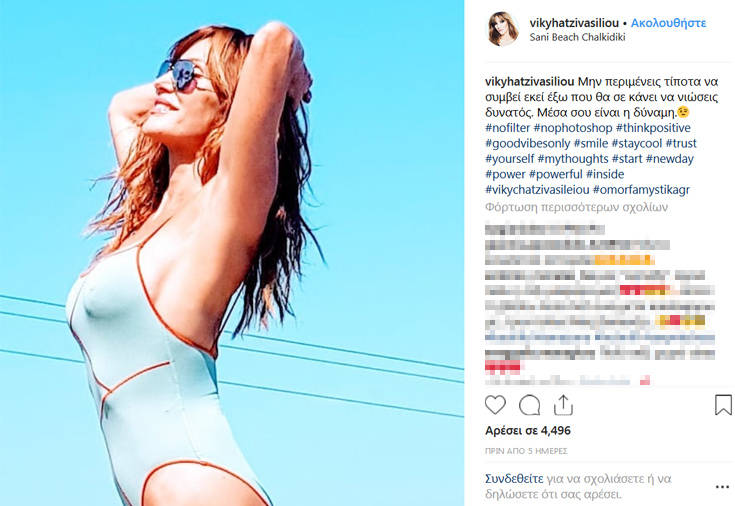Open the Sani Beach Chalkidiki location
Viewport: 735px width, 506px height.
tap(577, 38)
